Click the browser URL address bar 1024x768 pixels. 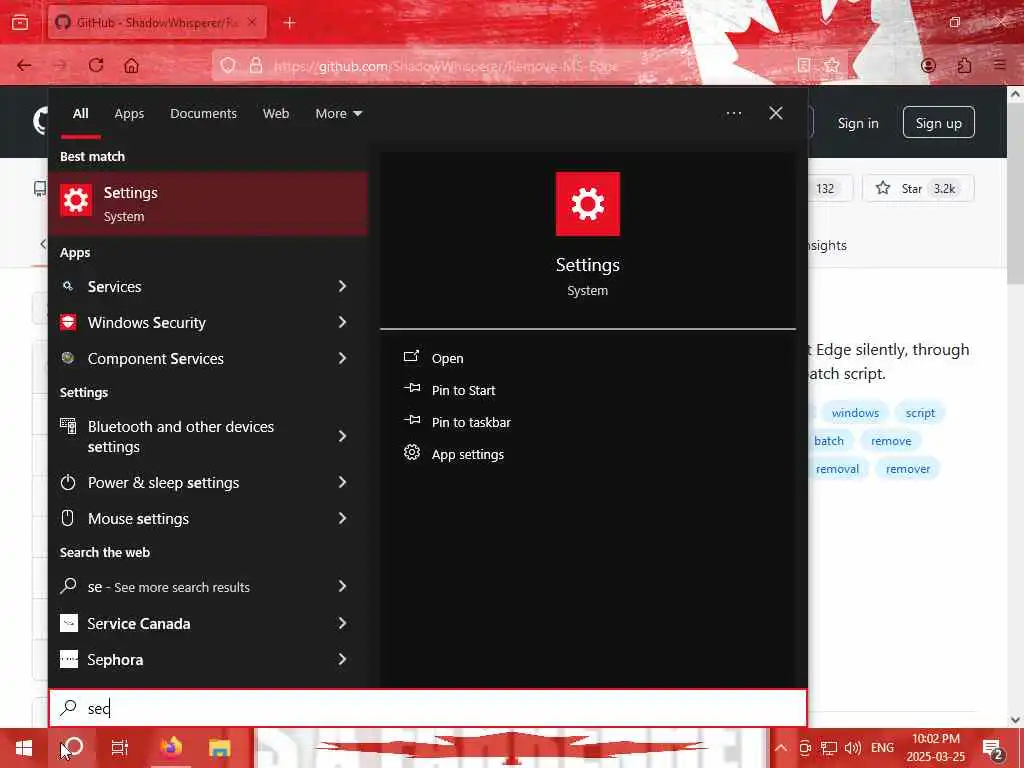[x=529, y=66]
